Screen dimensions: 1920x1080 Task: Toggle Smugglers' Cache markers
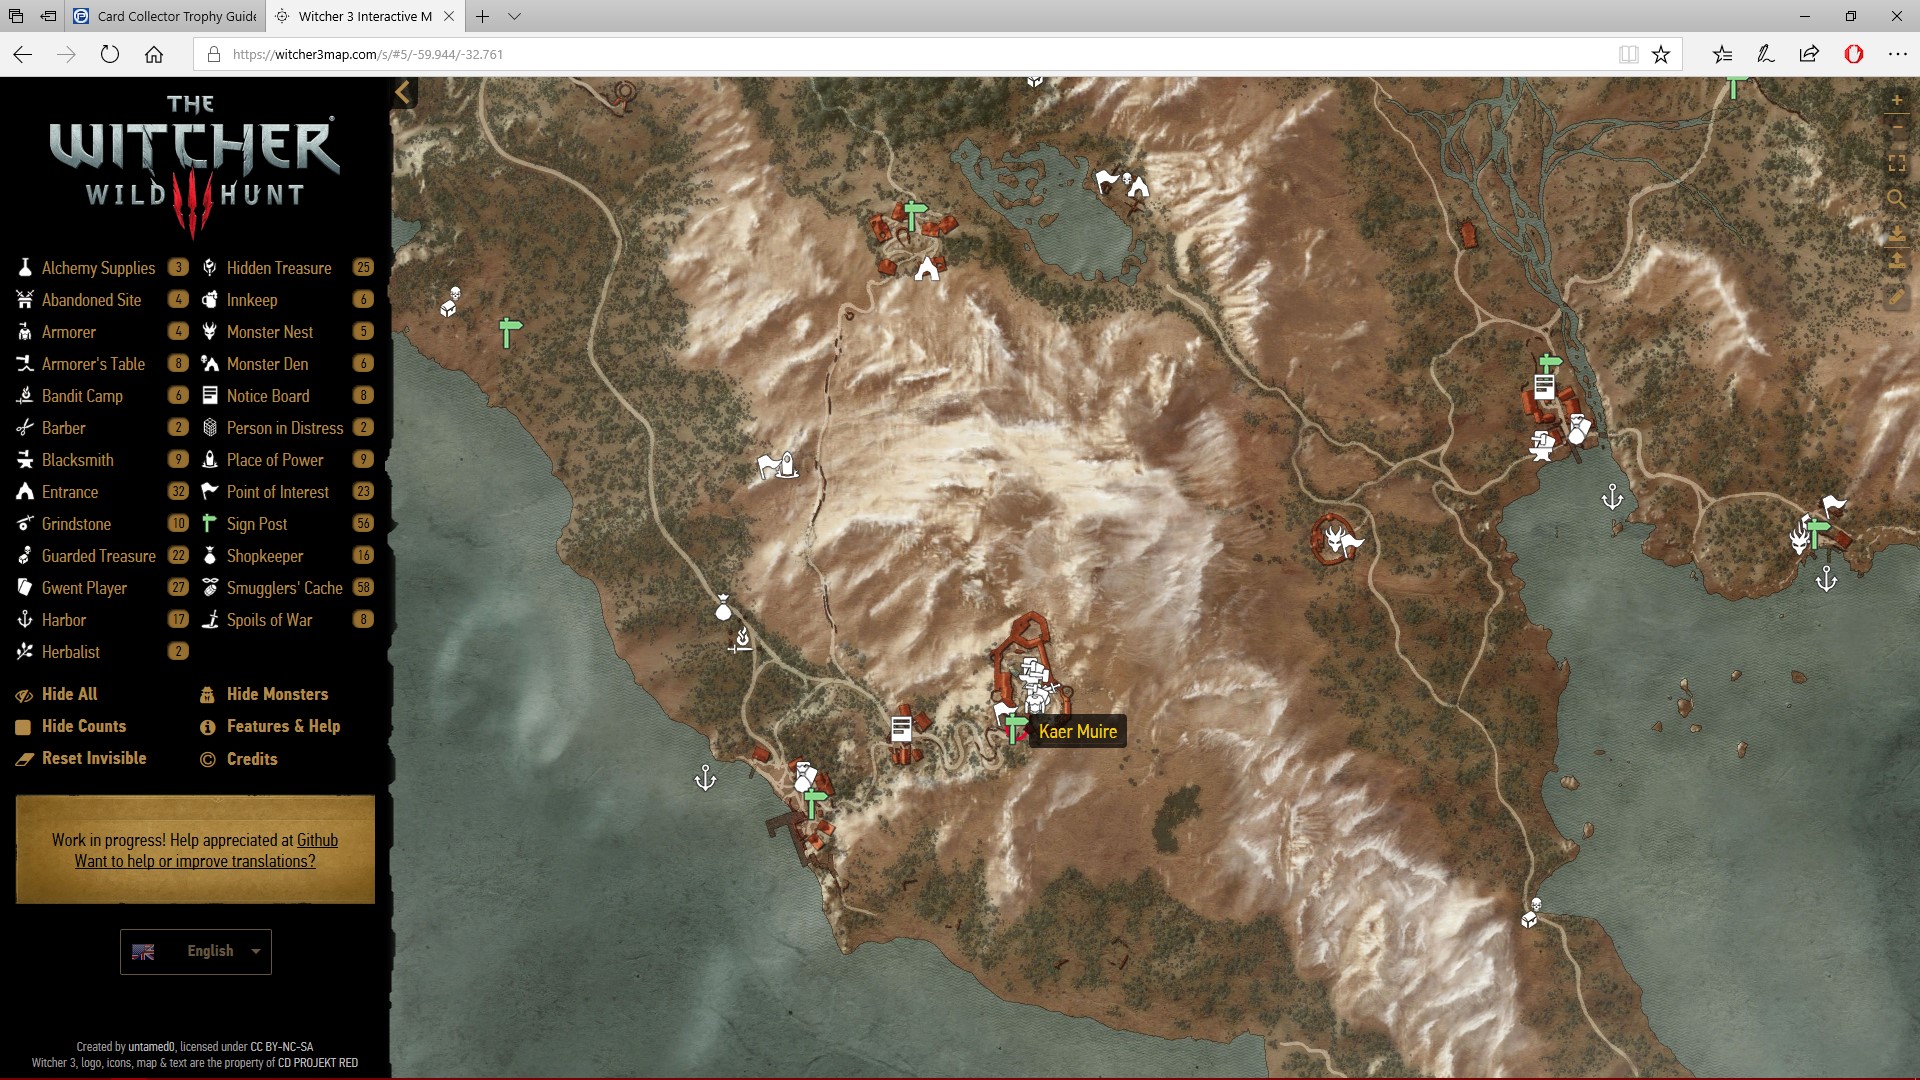(284, 588)
